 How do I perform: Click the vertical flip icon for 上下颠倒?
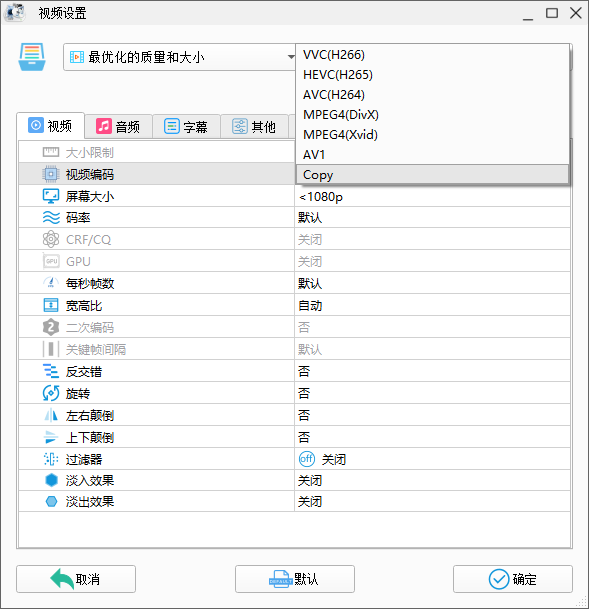pos(51,437)
